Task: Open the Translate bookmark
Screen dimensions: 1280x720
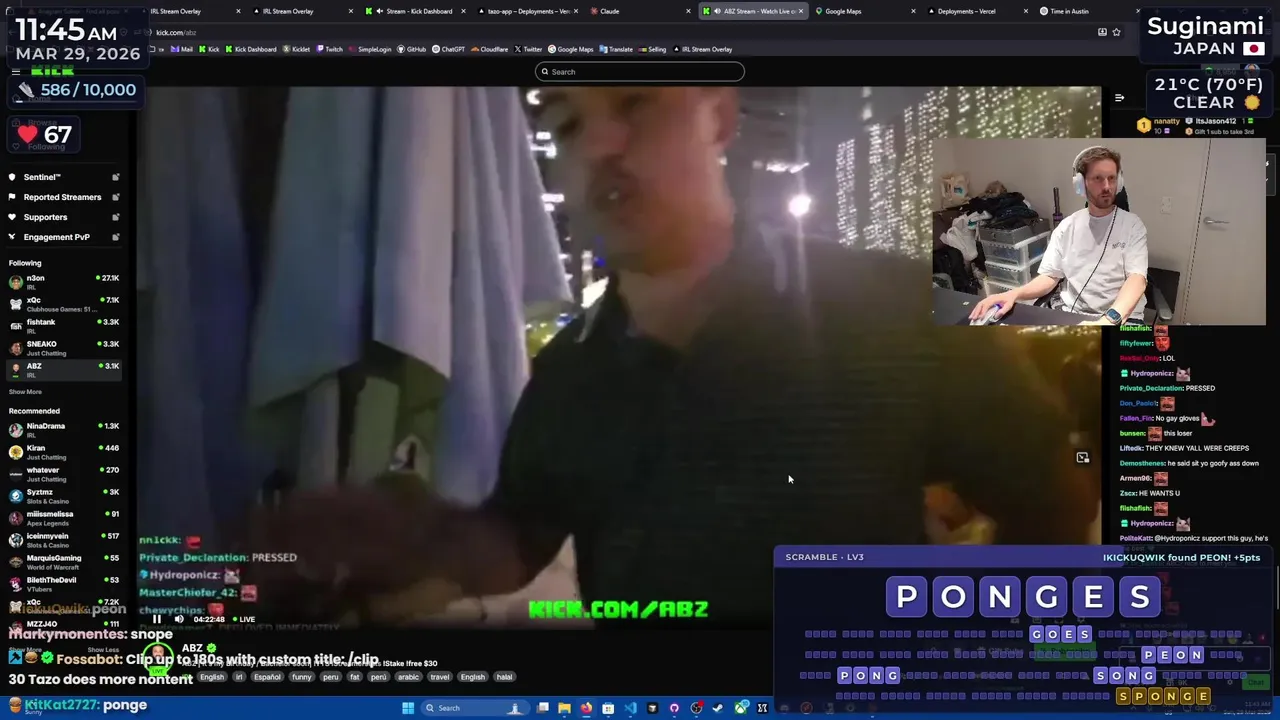Action: click(x=616, y=49)
